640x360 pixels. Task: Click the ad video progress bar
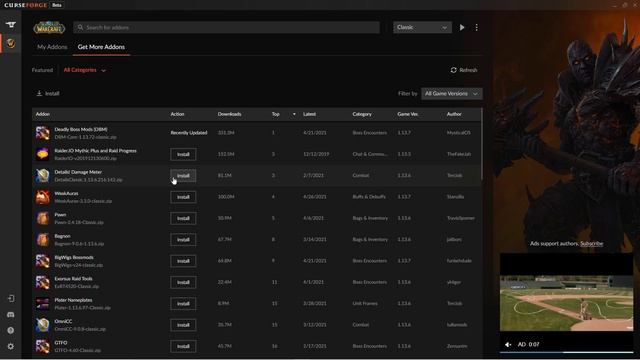[567, 352]
